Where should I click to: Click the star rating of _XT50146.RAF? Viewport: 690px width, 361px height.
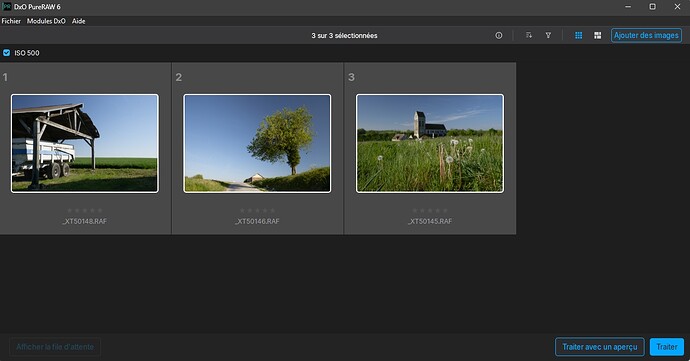tap(257, 210)
